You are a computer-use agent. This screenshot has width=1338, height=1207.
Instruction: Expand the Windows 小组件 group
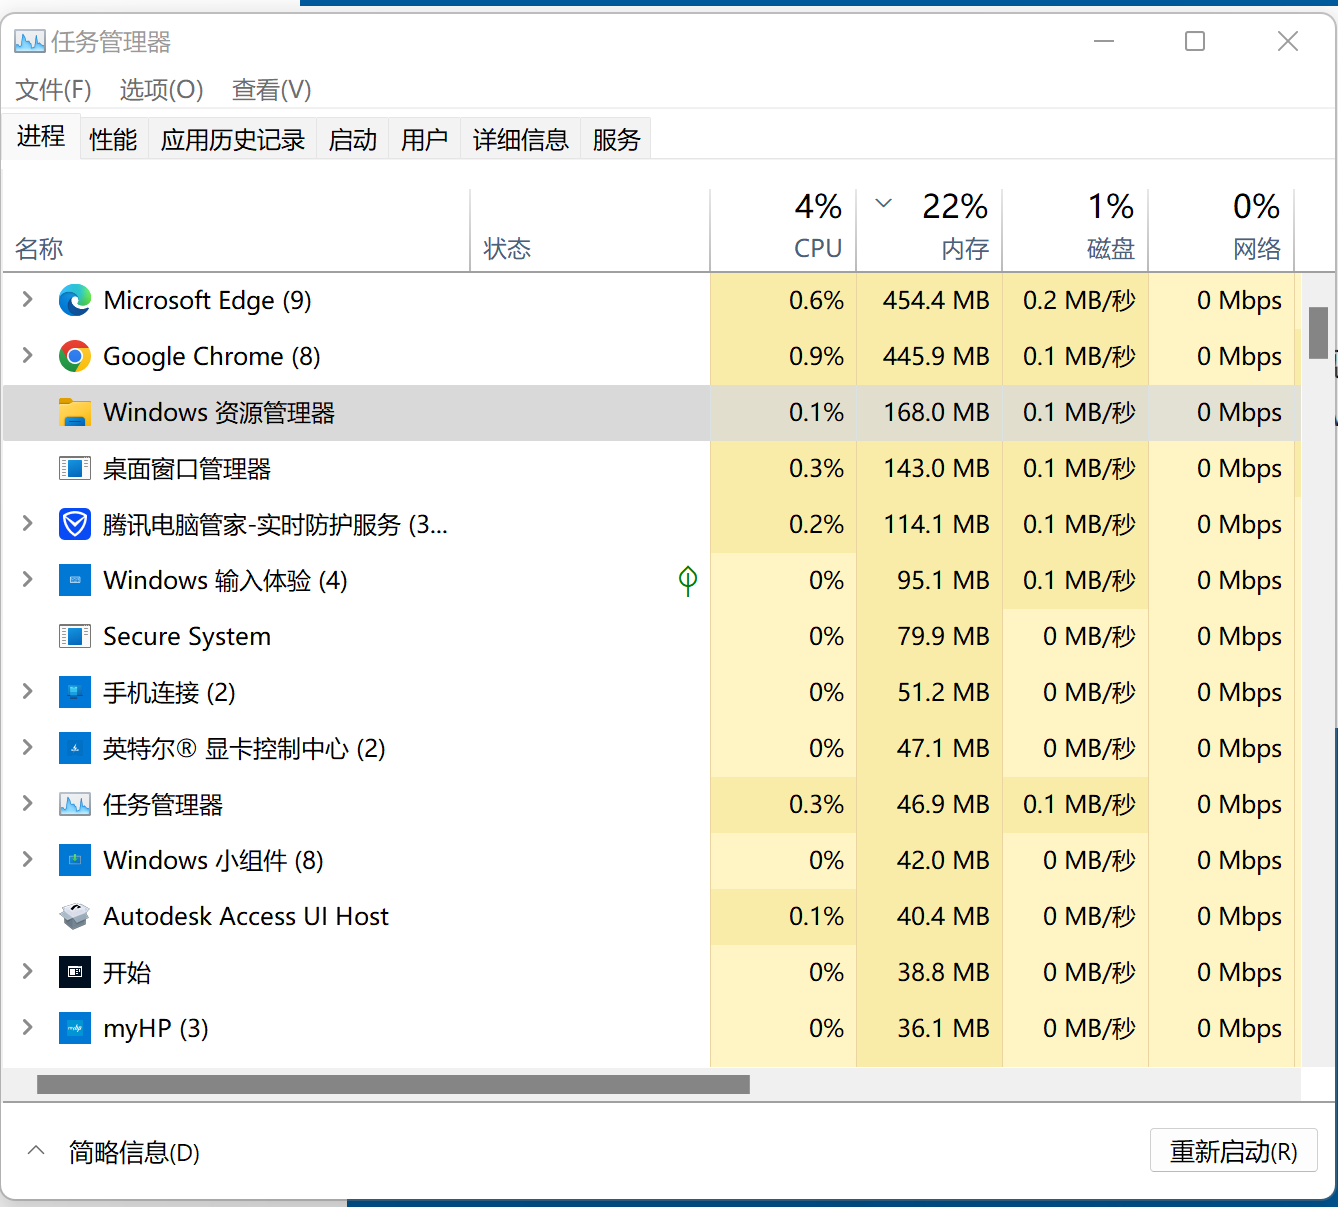point(27,859)
